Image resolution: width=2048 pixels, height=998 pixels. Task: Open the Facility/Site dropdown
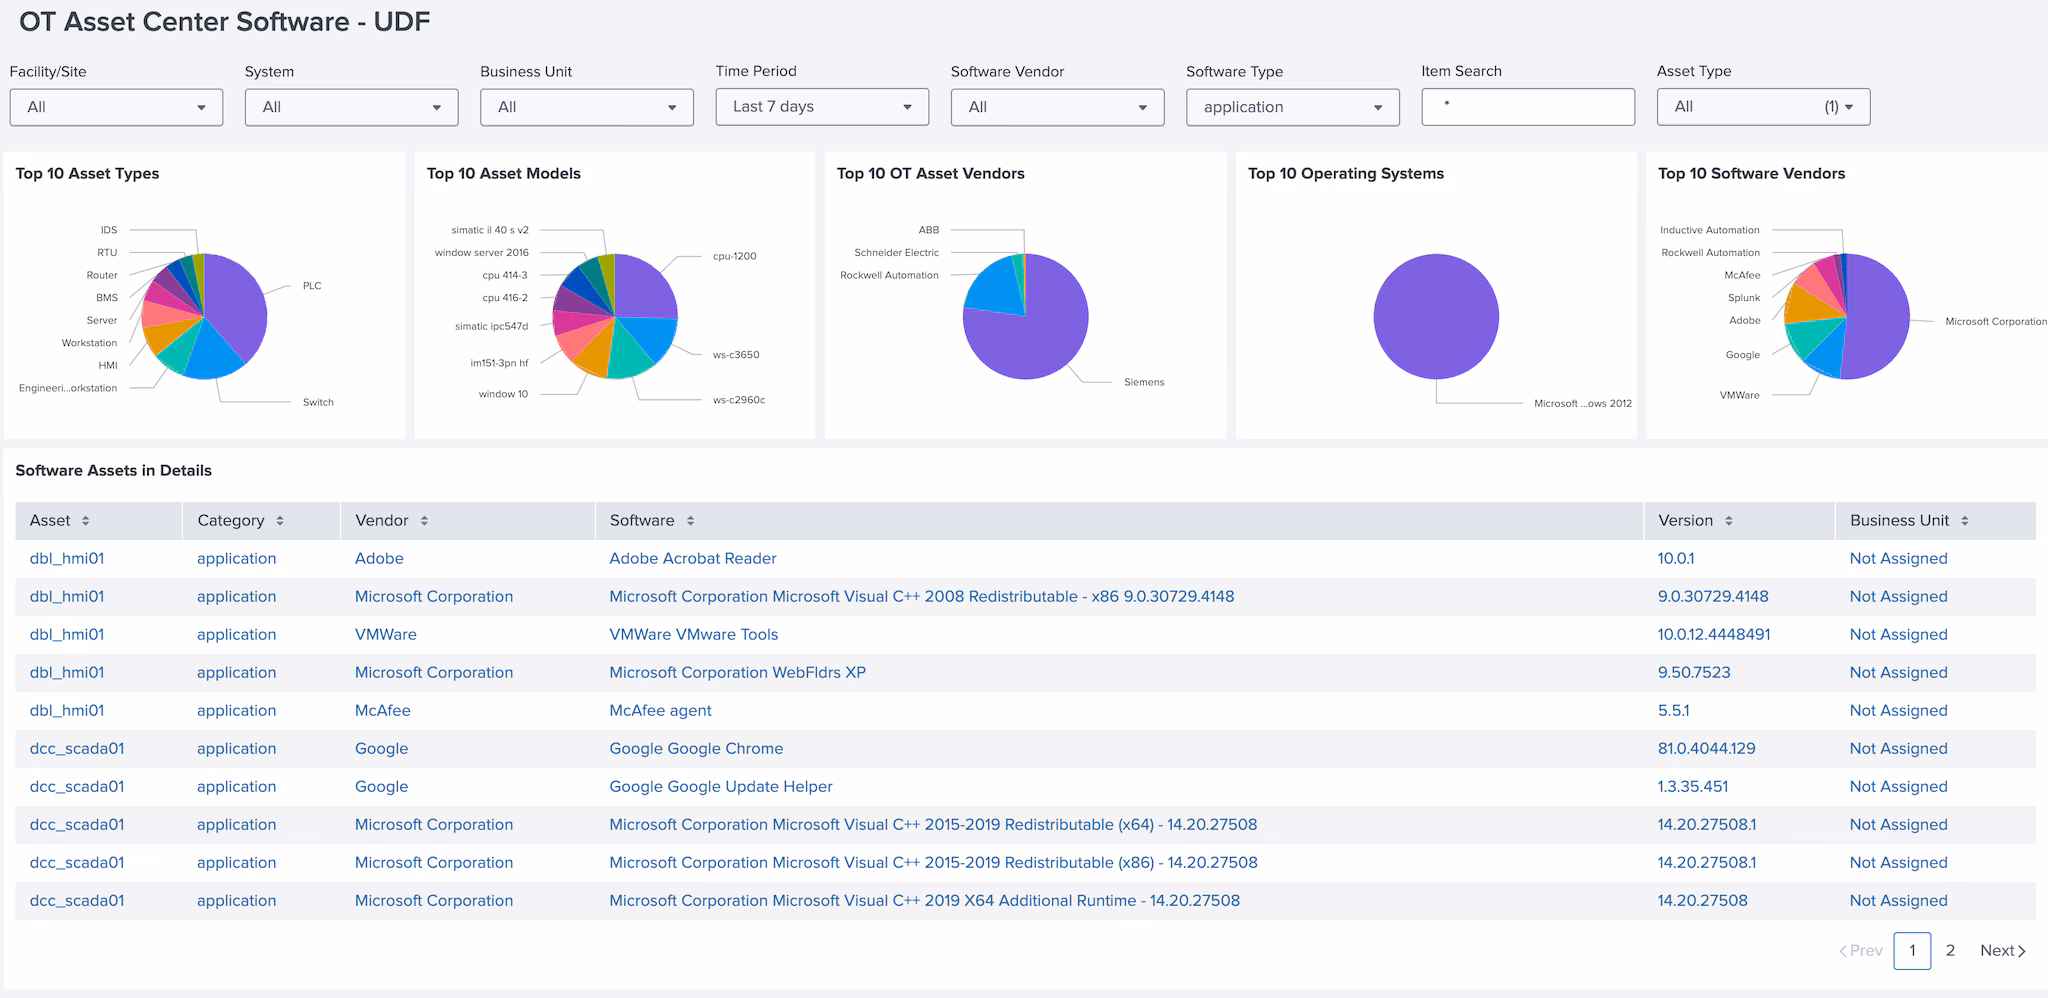(116, 107)
